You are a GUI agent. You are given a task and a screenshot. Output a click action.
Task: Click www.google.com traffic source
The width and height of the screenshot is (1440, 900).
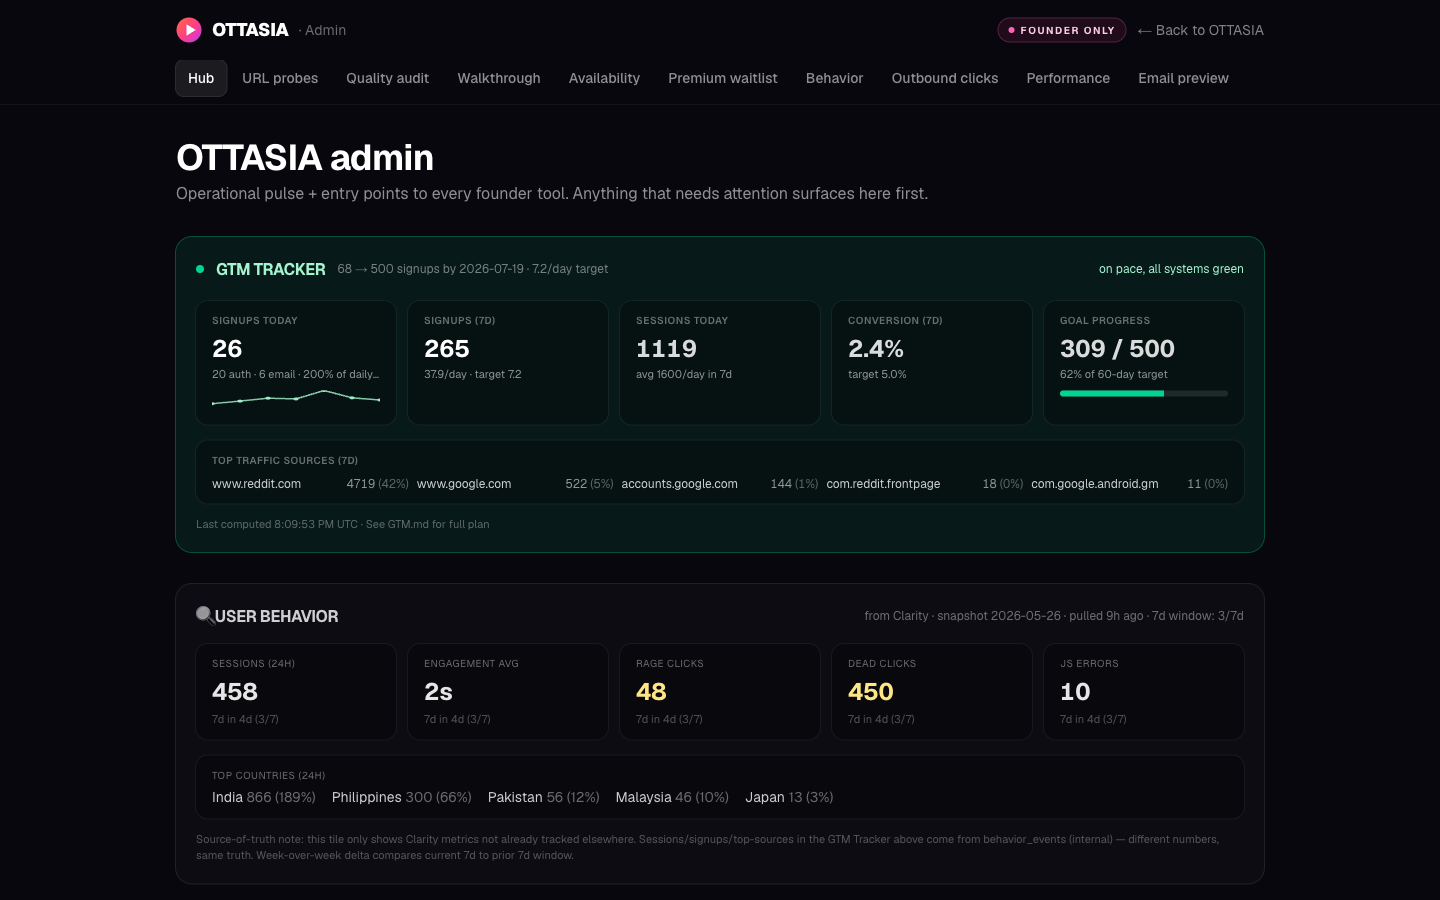[464, 484]
